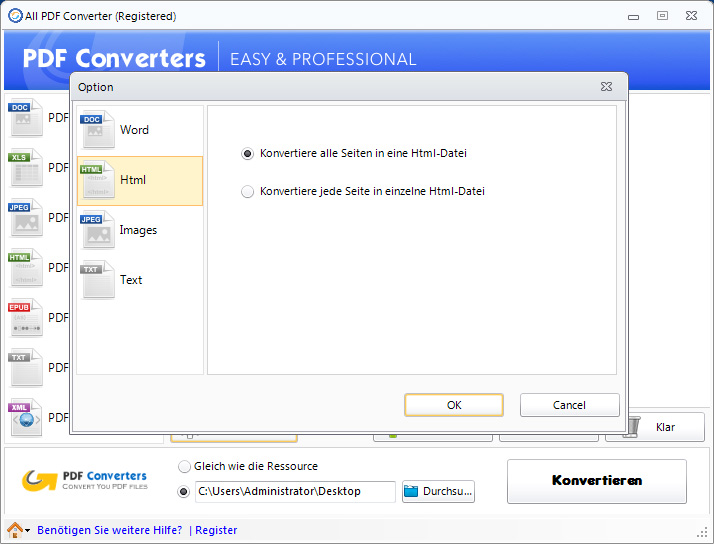Click the HTML file icon in Option list
This screenshot has width=714, height=544.
point(98,180)
